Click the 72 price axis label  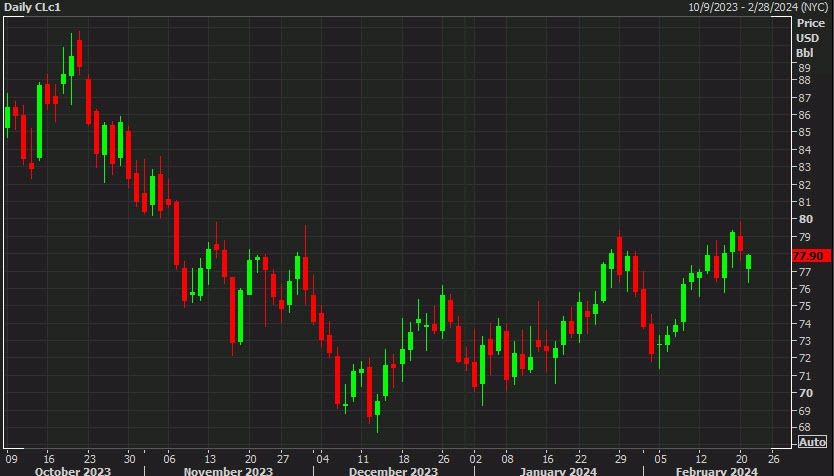click(x=804, y=358)
